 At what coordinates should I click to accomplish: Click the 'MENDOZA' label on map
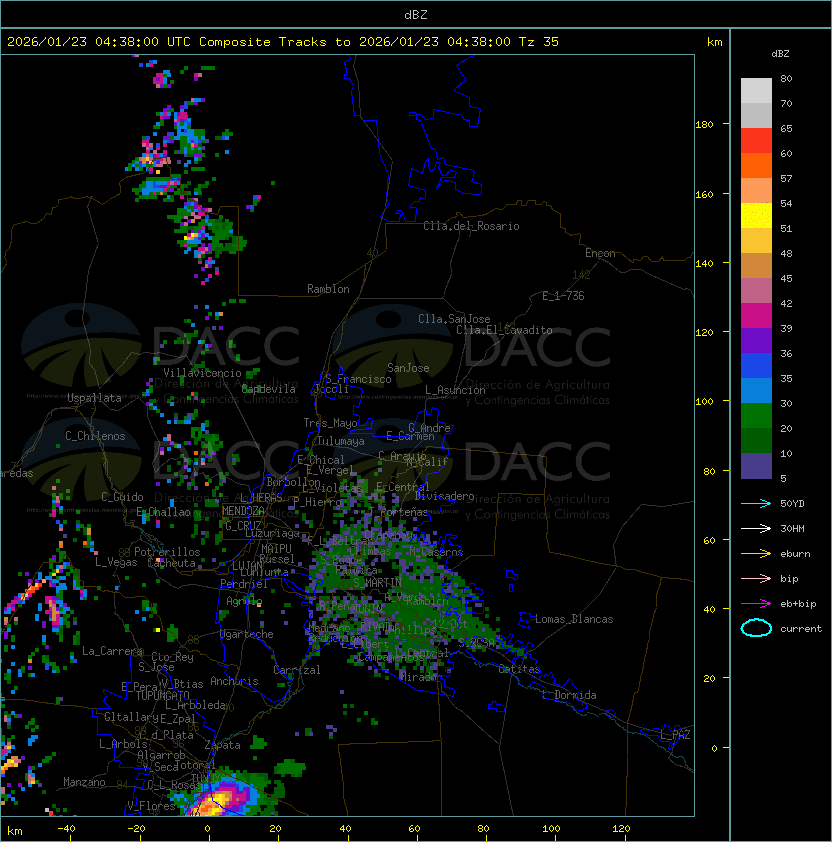pos(243,511)
